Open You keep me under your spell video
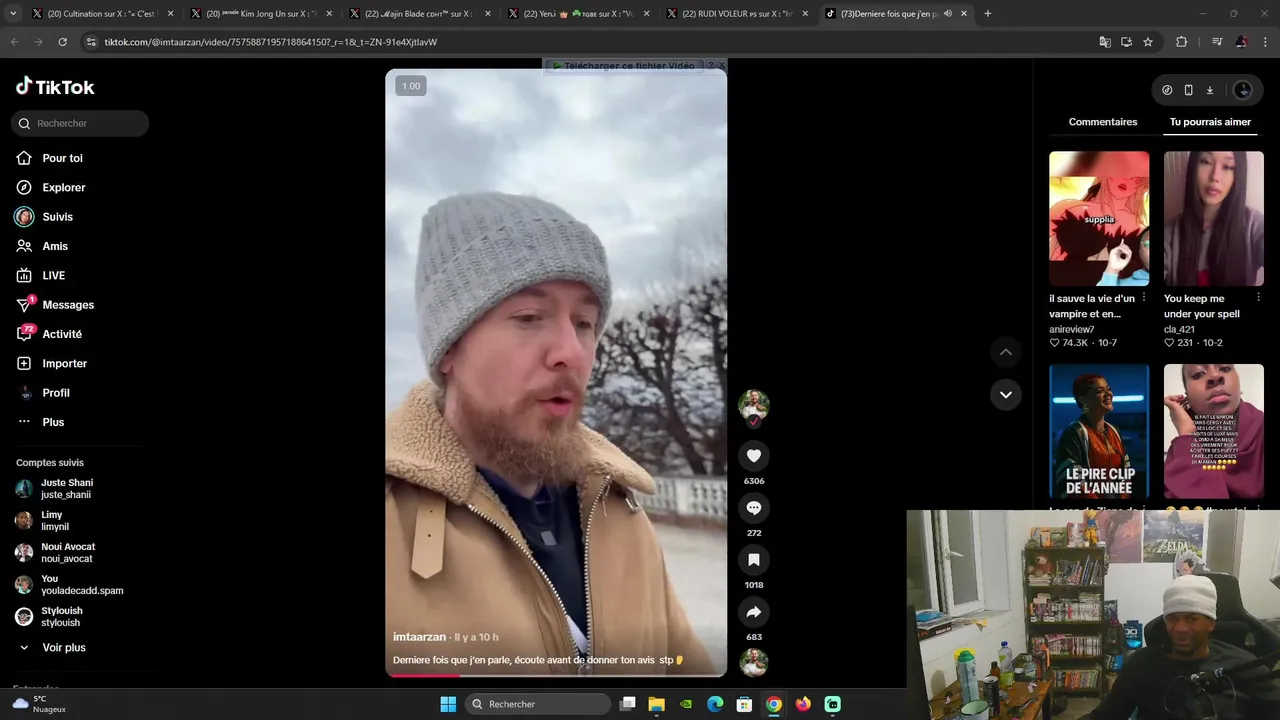Image resolution: width=1280 pixels, height=720 pixels. click(x=1214, y=218)
